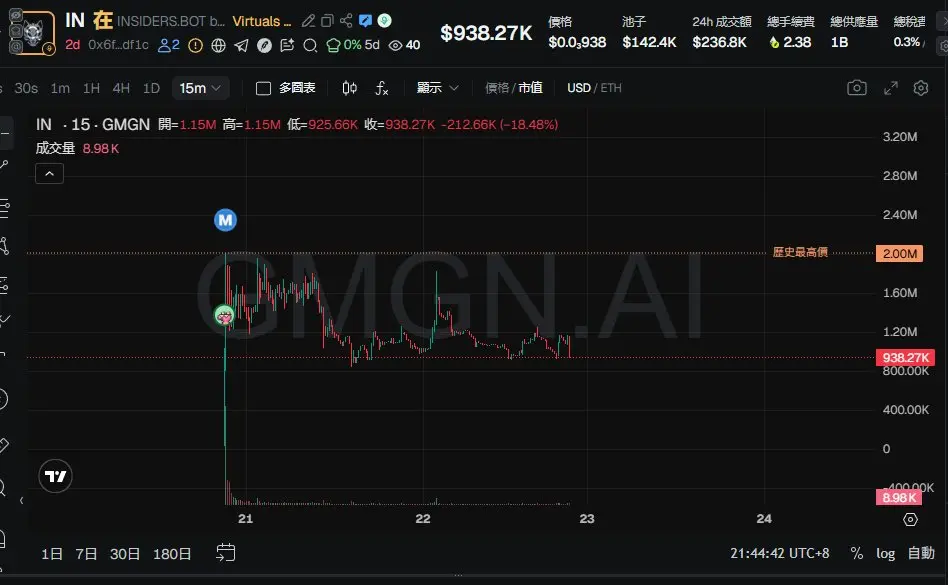948x585 pixels.
Task: Select the 1H timeframe
Action: click(x=91, y=88)
